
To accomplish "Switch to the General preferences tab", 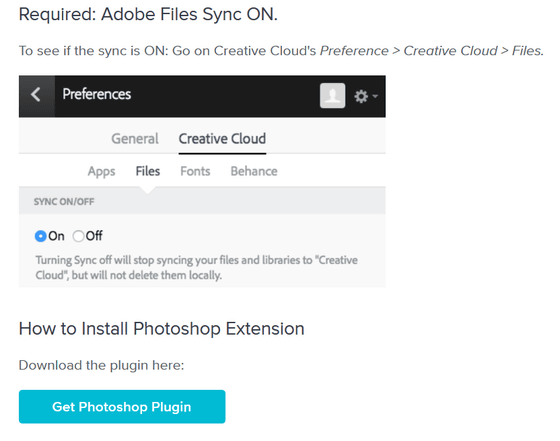I will 135,139.
